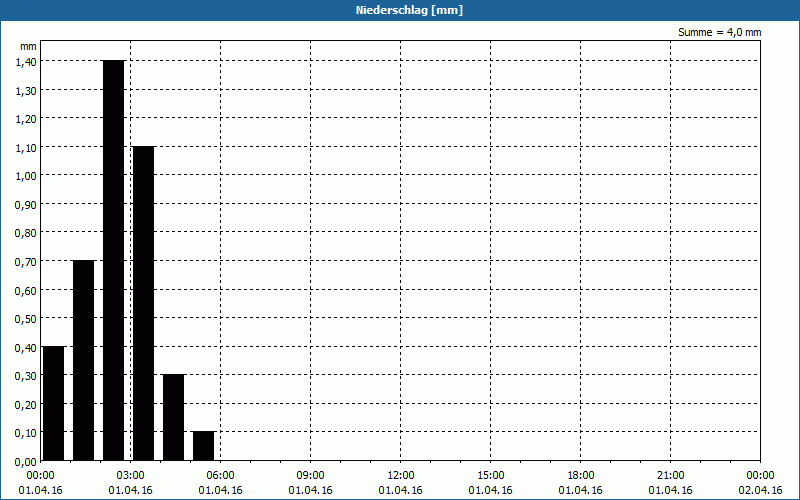800x500 pixels.
Task: Click the 0,20 y-axis label
Action: (x=26, y=405)
